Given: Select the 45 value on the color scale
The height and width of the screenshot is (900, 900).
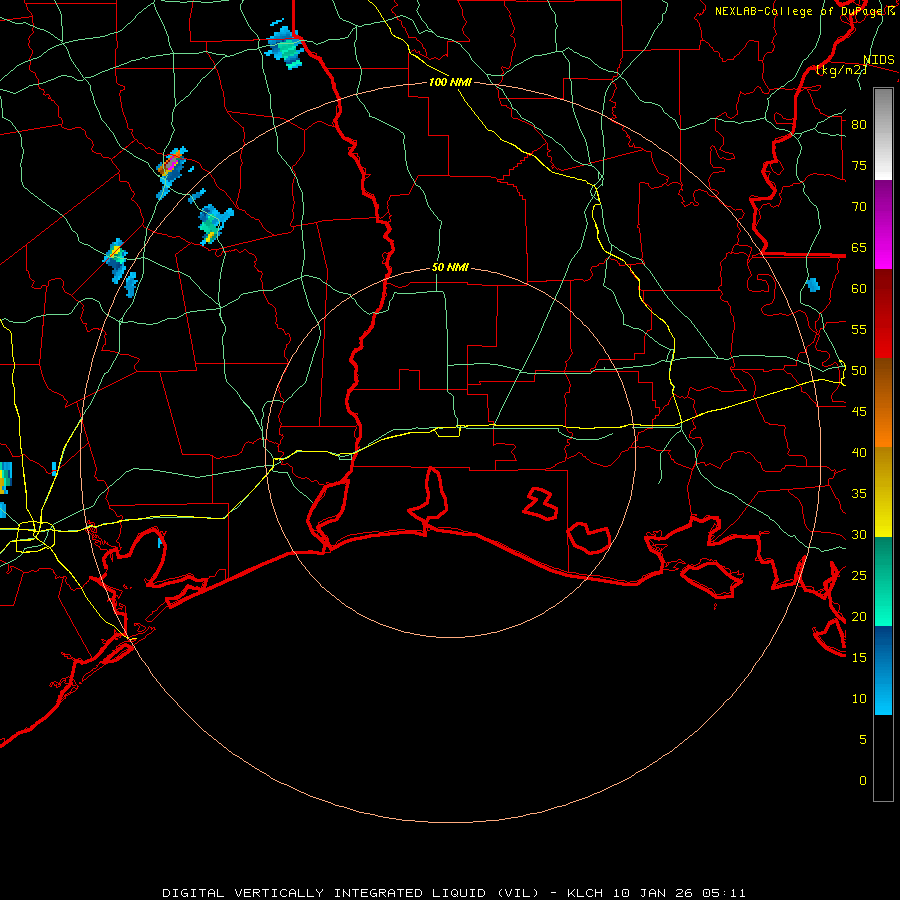Looking at the screenshot, I should pyautogui.click(x=859, y=412).
